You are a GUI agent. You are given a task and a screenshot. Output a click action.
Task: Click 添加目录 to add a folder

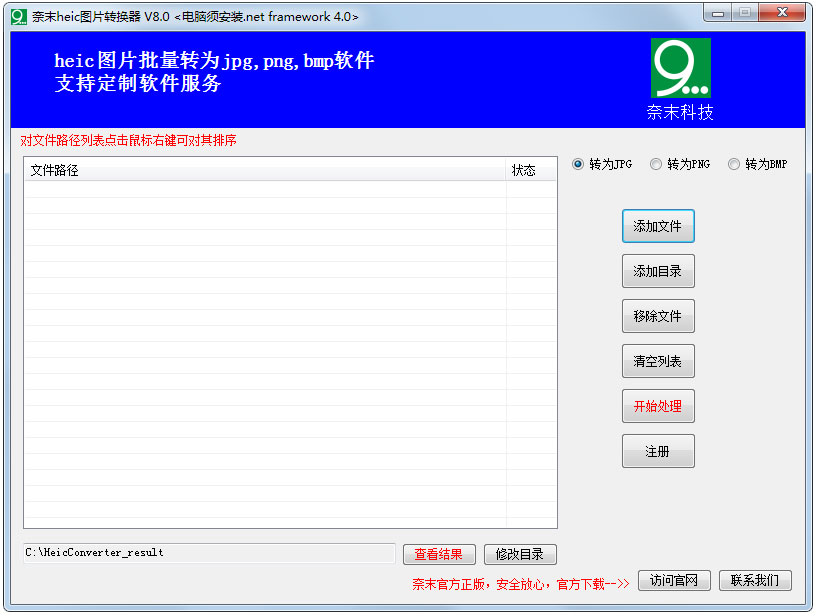coord(658,271)
